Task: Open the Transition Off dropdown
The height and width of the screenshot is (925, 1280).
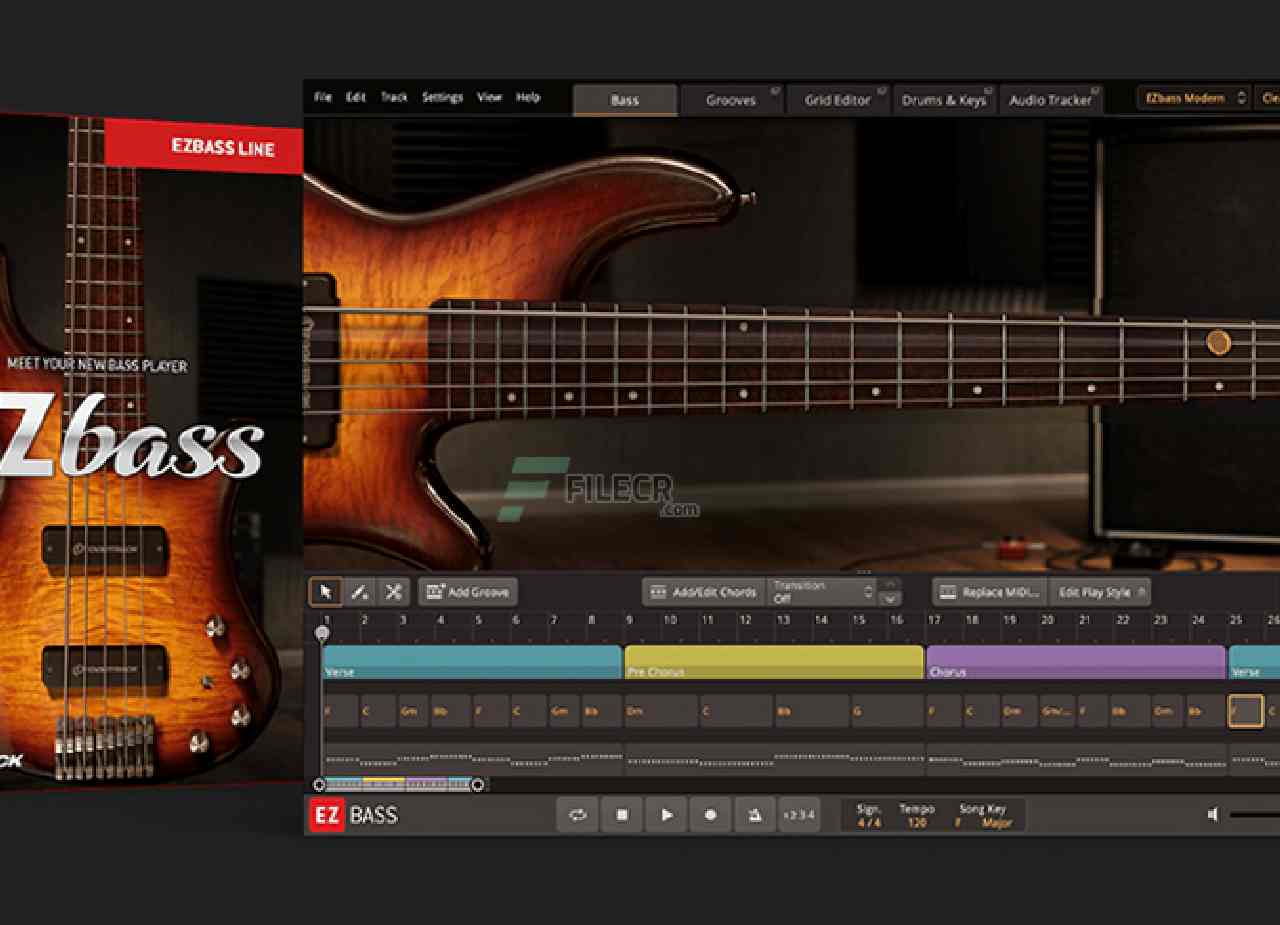Action: [x=821, y=592]
